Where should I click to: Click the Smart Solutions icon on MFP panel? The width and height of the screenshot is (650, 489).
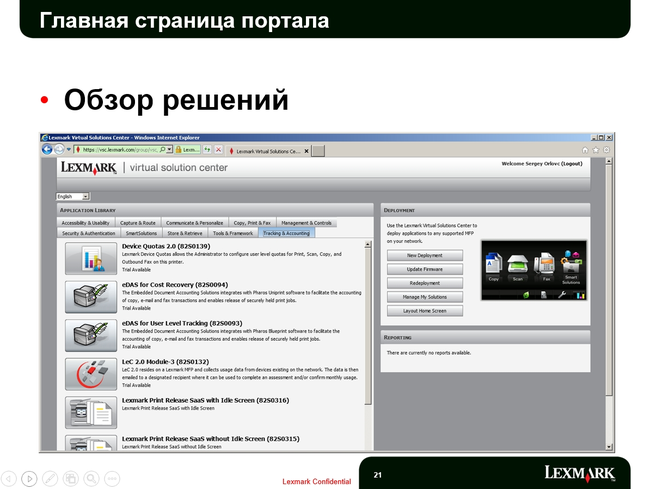click(x=571, y=266)
